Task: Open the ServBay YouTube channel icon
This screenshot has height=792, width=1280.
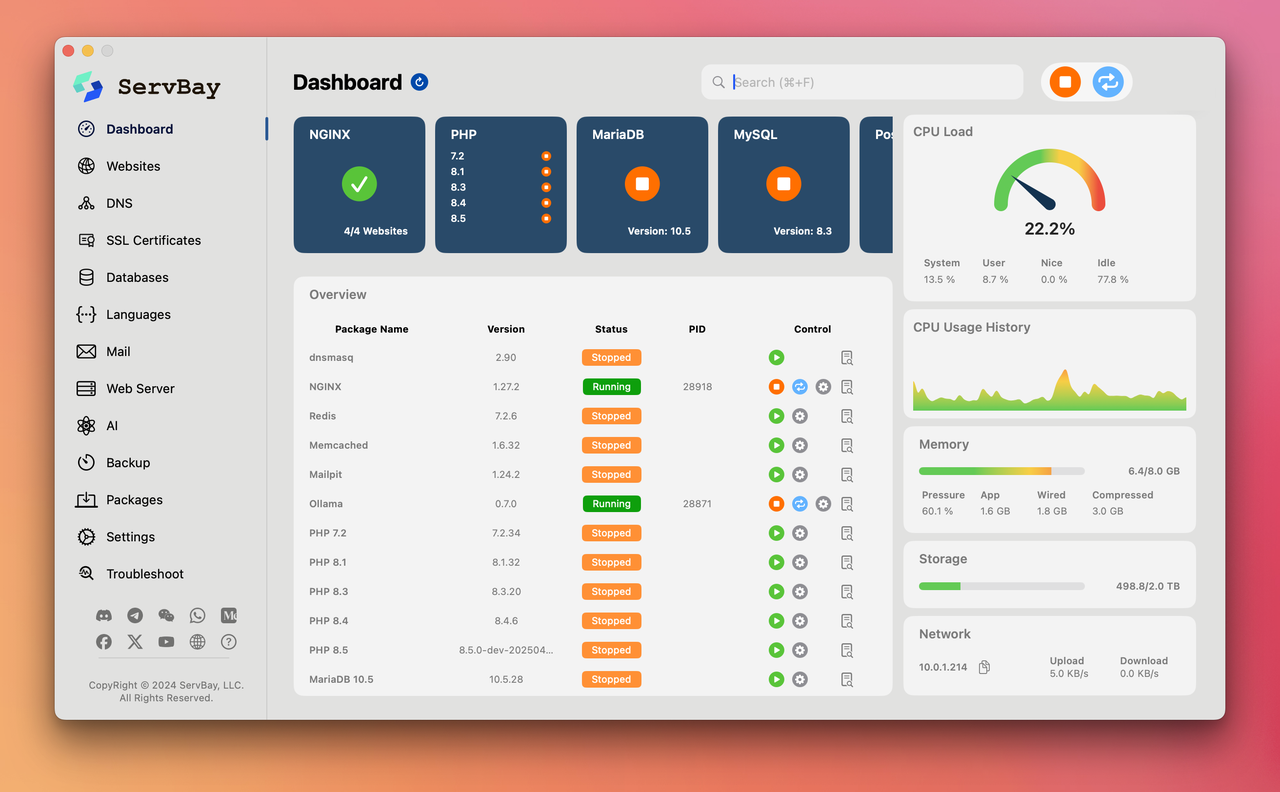Action: [x=166, y=641]
